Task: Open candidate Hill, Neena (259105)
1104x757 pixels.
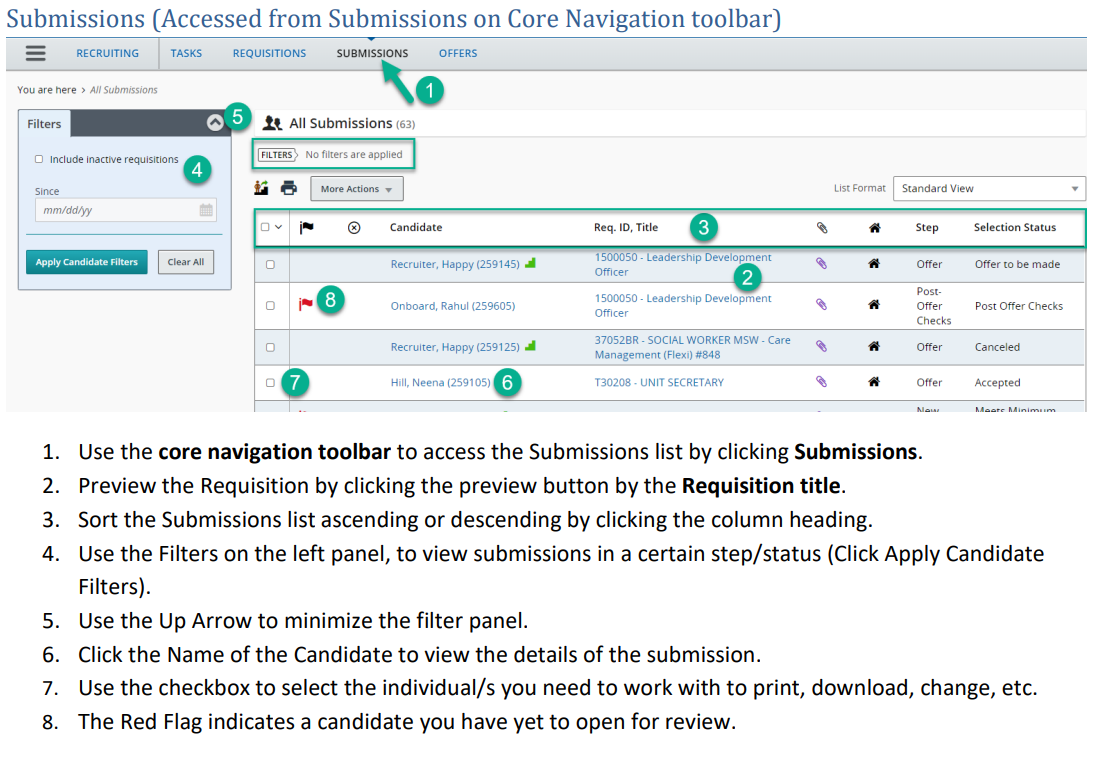Action: (440, 382)
